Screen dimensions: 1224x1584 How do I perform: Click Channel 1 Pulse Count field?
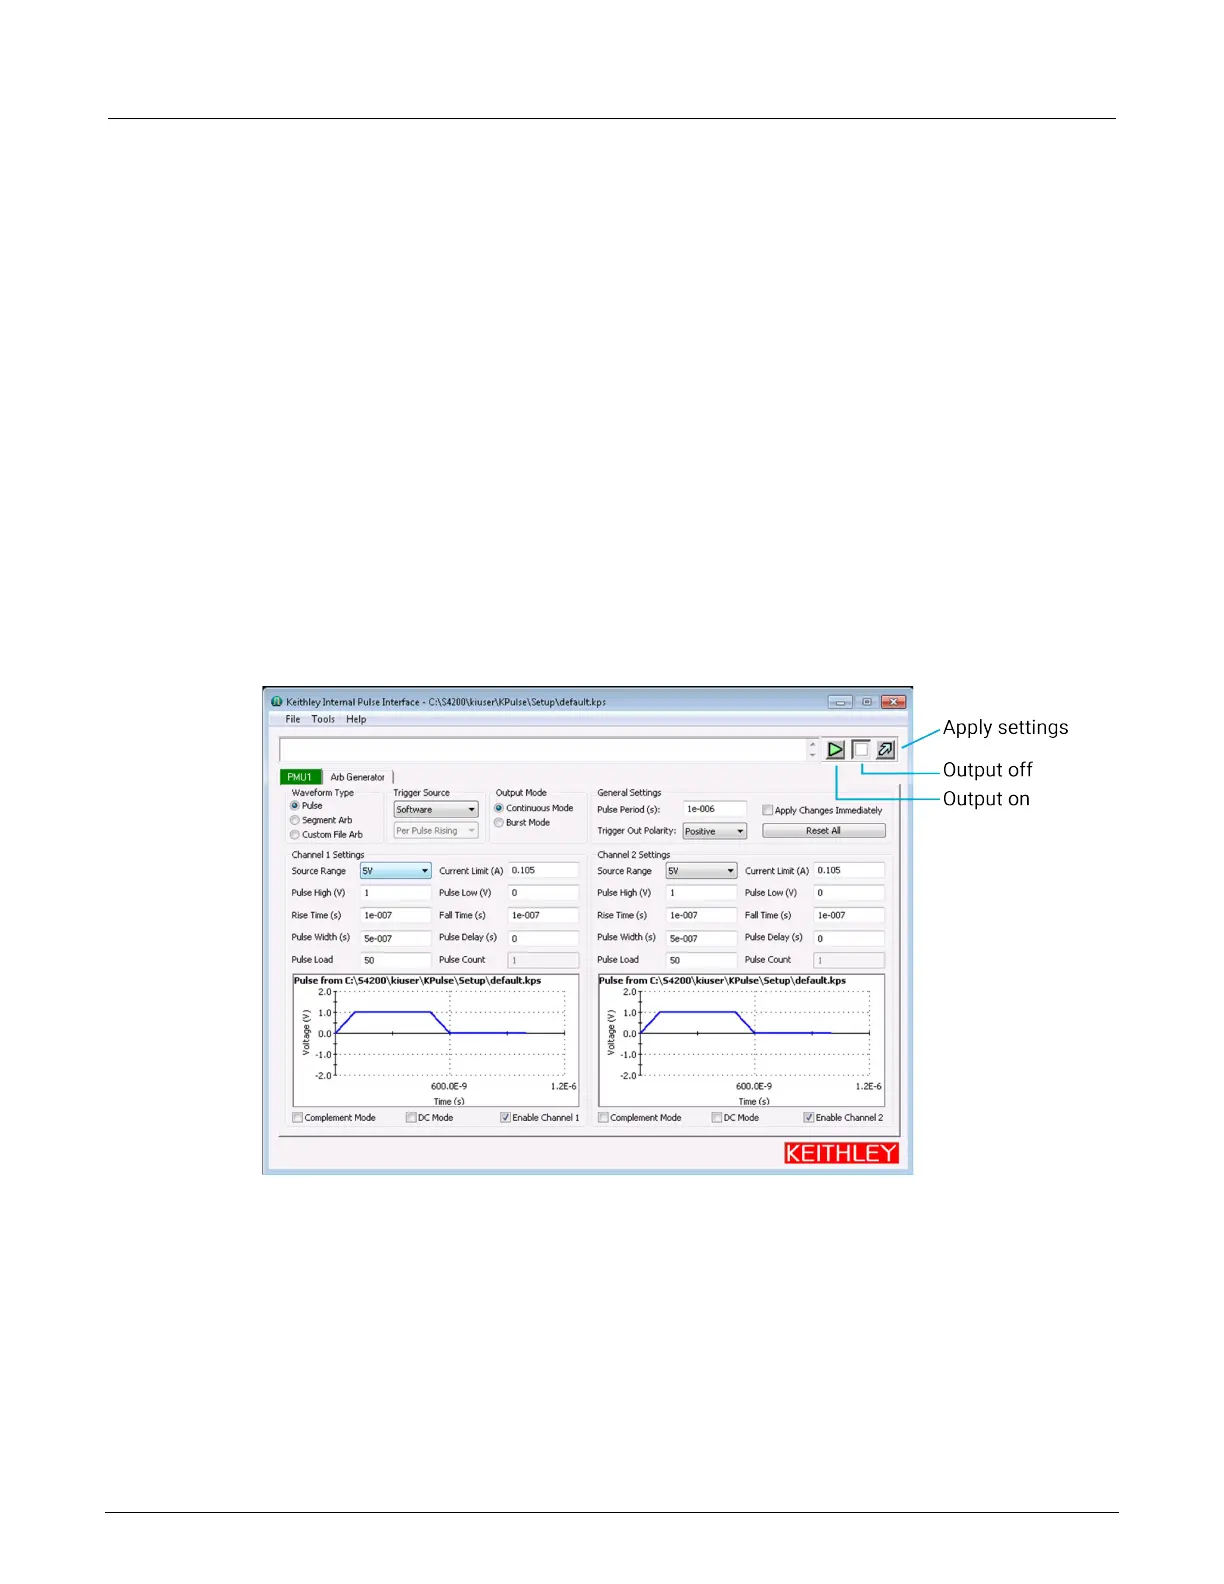pos(544,960)
